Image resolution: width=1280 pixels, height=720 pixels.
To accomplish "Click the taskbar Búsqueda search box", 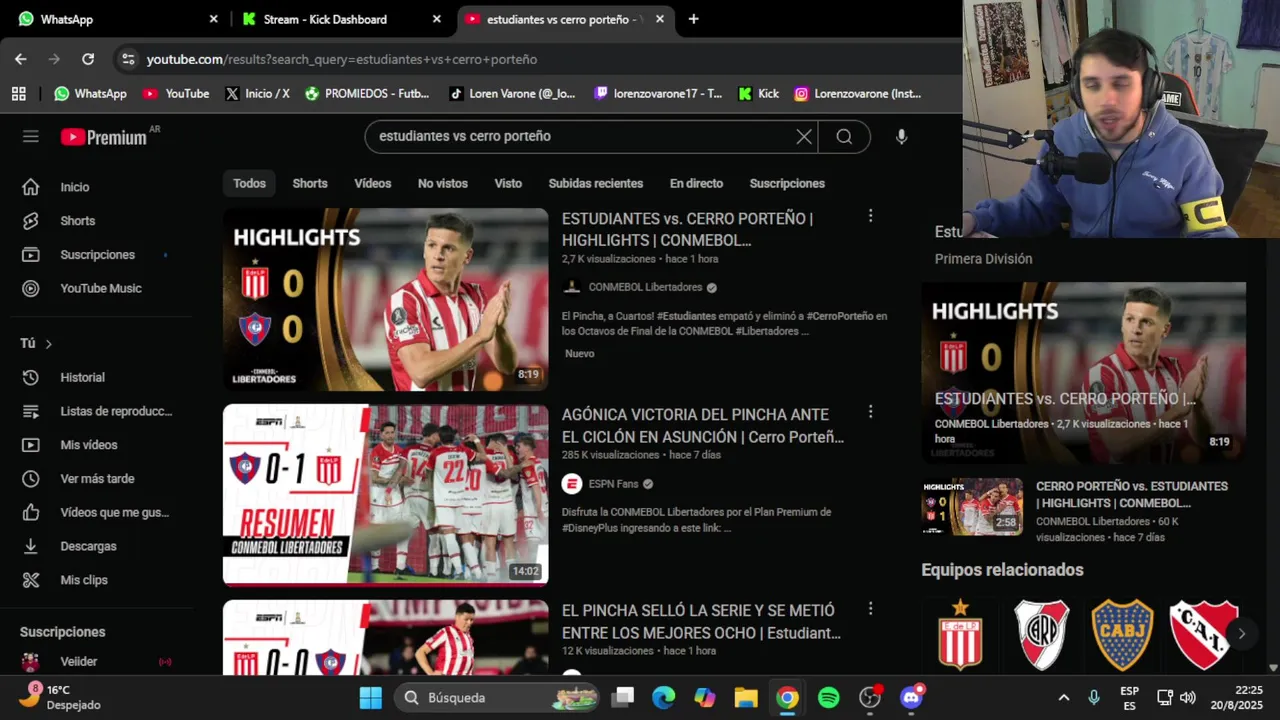I will (x=496, y=698).
